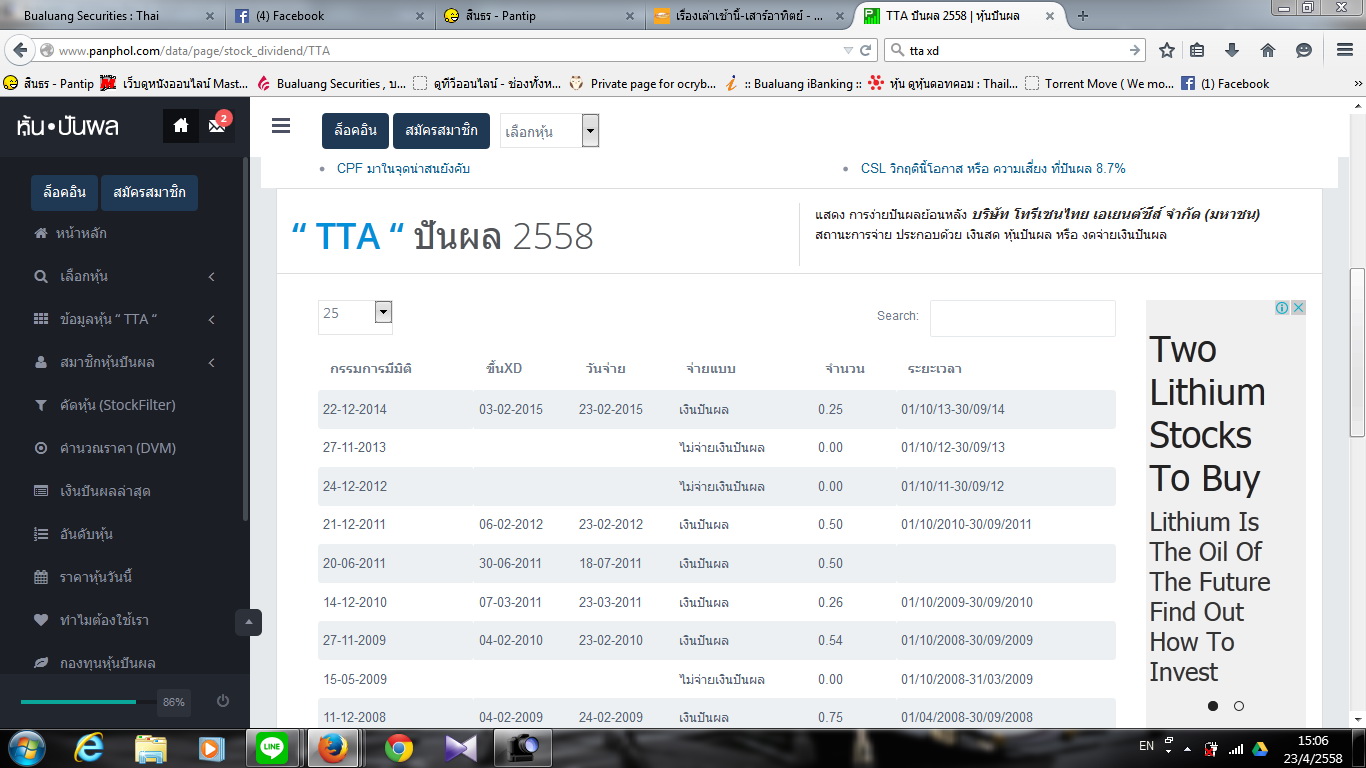Toggle the hamburger menu icon
The image size is (1366, 768).
(281, 126)
